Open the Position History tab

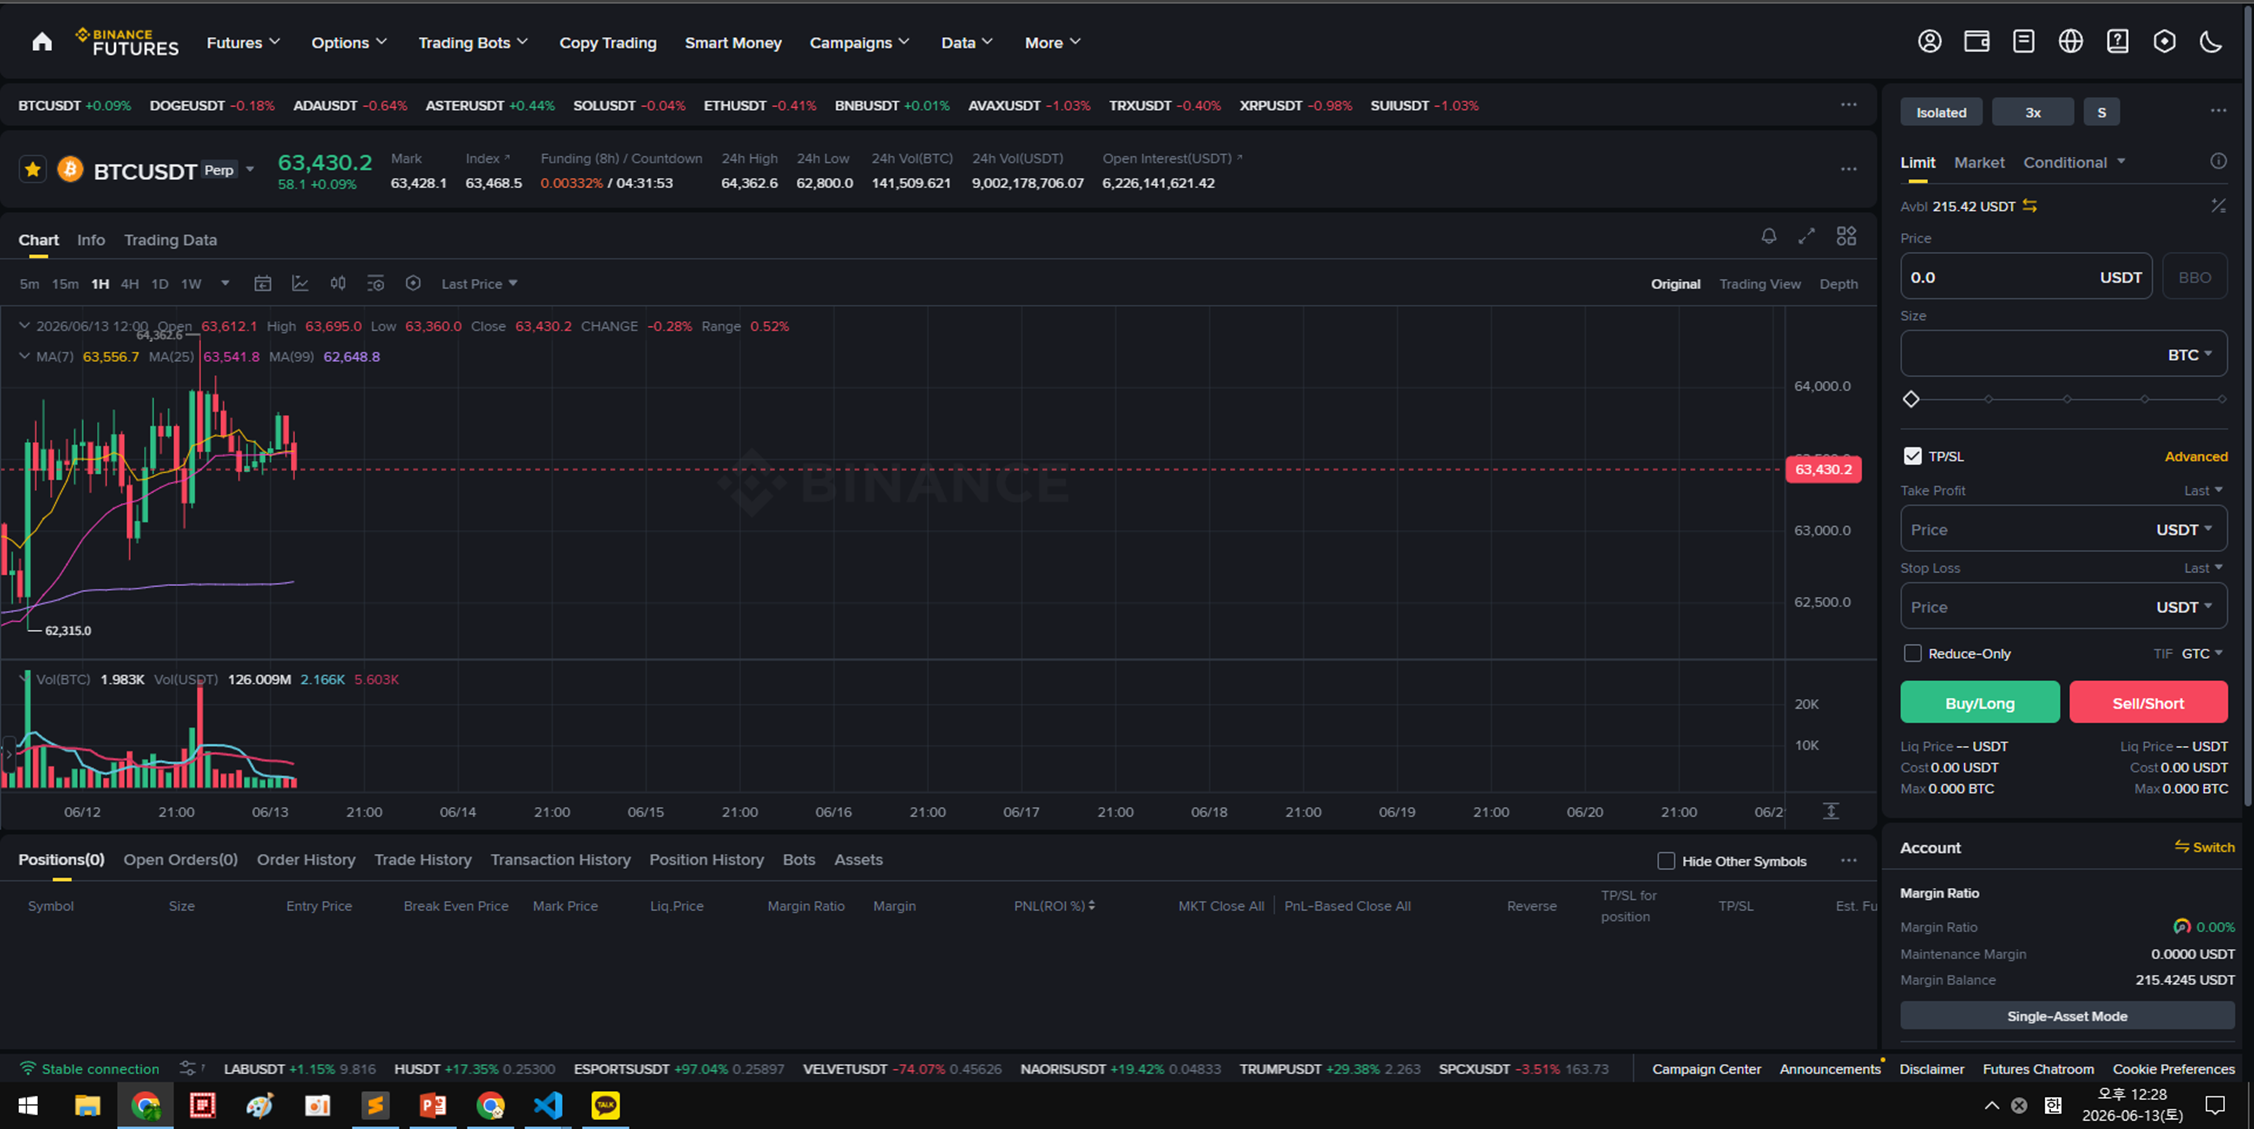[x=706, y=860]
